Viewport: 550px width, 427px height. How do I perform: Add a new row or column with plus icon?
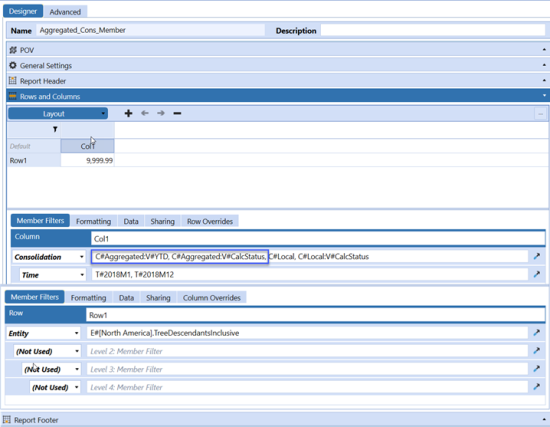pos(128,113)
